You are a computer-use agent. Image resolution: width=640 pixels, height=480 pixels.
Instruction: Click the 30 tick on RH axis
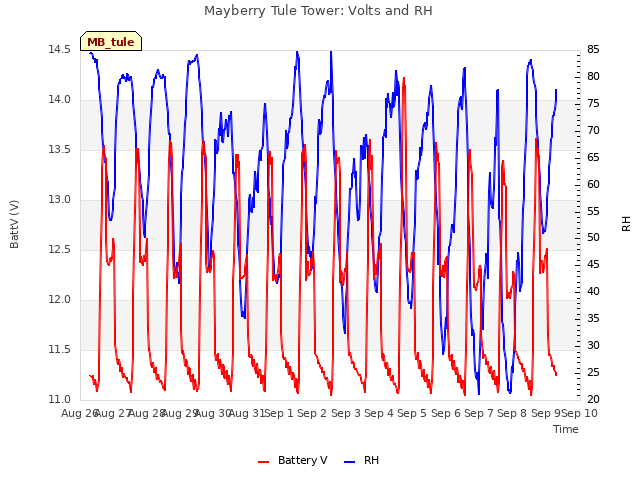tap(593, 345)
